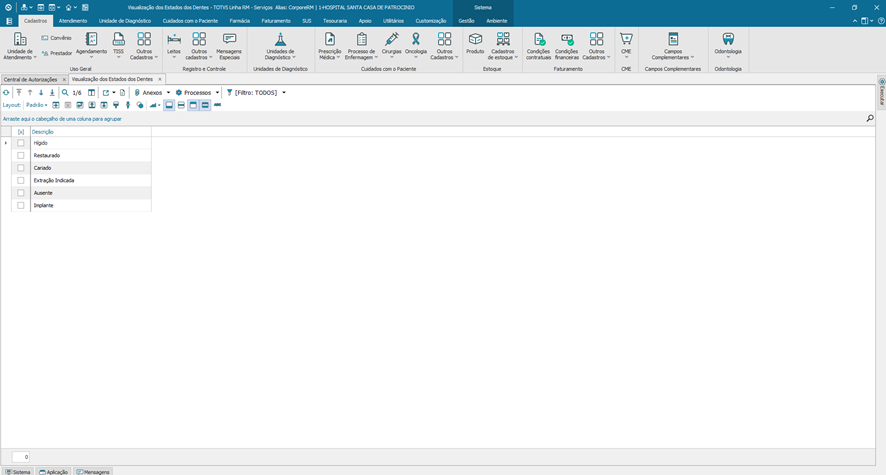The height and width of the screenshot is (475, 886).
Task: Click the help question mark icon
Action: pos(881,21)
